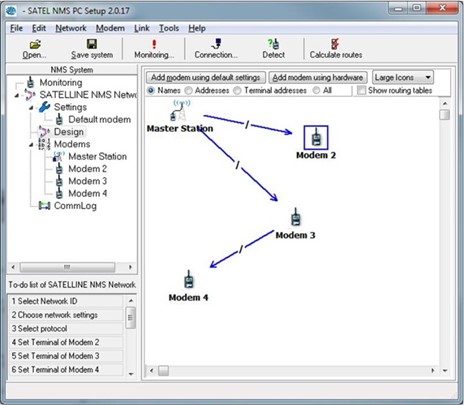Click the Master Station label on the canvas
The width and height of the screenshot is (464, 405).
pos(180,128)
